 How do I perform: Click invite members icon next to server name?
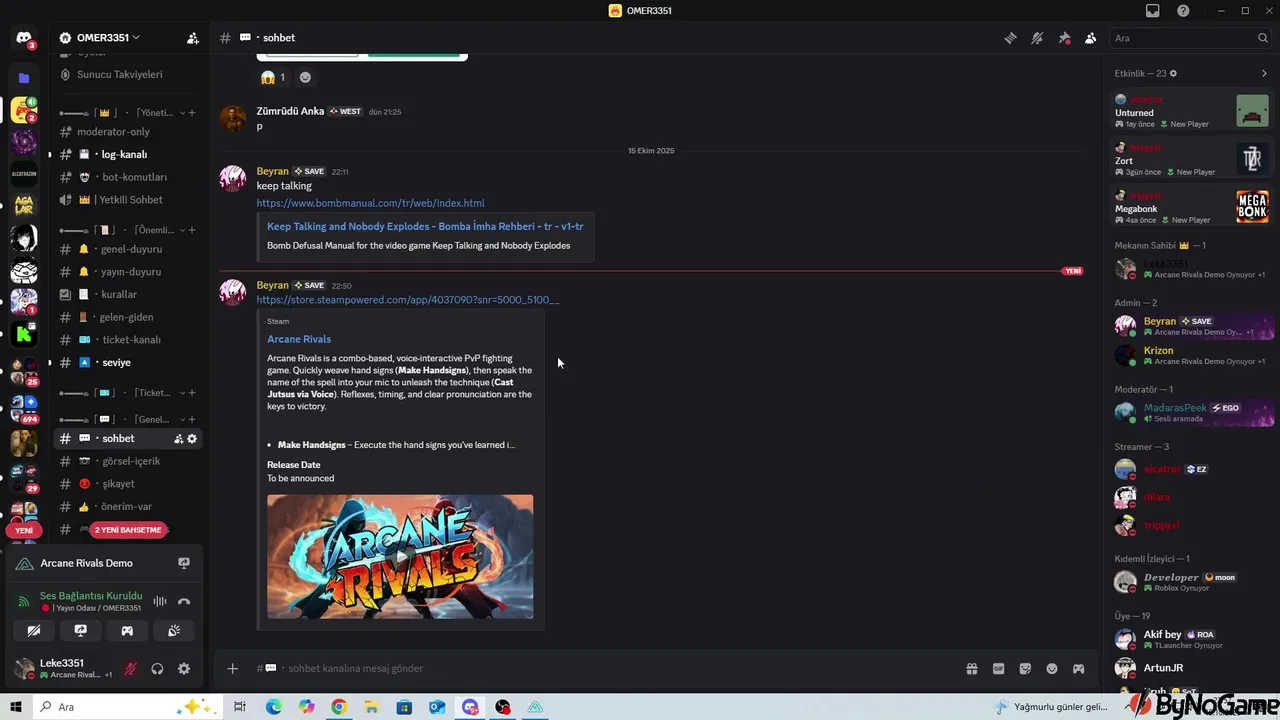tap(192, 38)
